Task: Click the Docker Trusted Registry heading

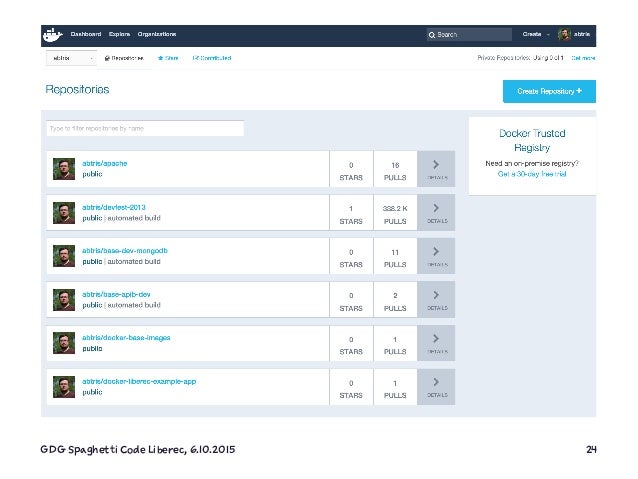Action: pyautogui.click(x=532, y=140)
